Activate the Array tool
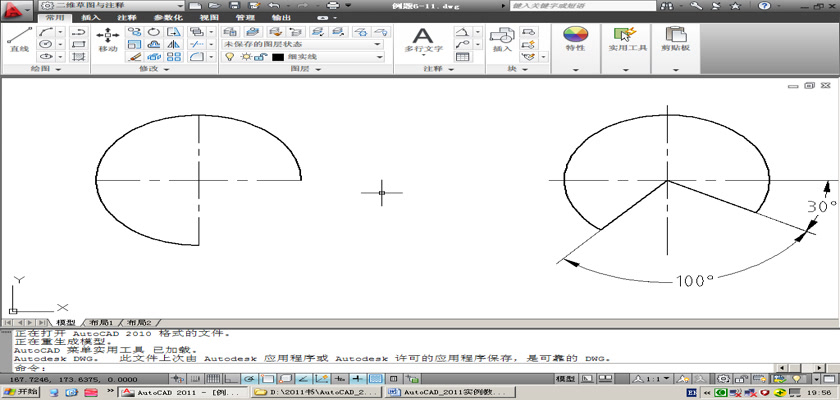The image size is (840, 400). point(174,56)
